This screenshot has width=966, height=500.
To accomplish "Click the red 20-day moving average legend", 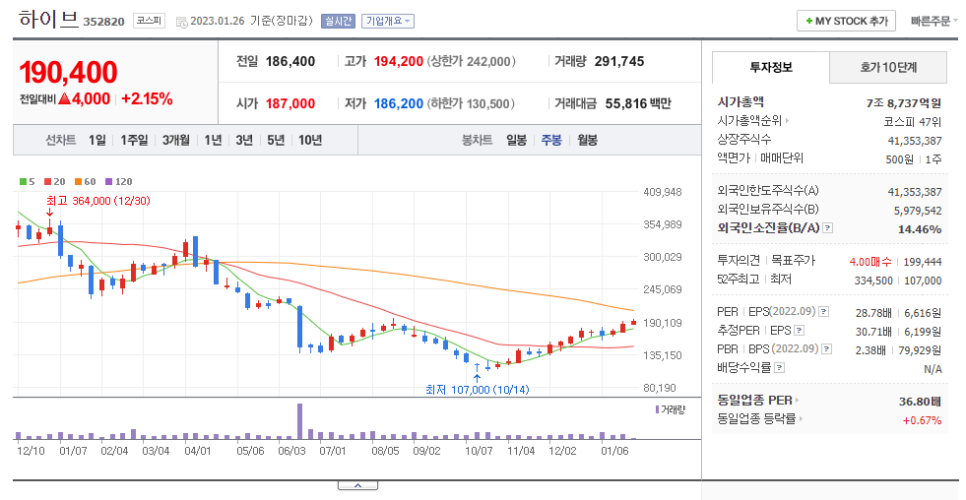I will pyautogui.click(x=55, y=182).
